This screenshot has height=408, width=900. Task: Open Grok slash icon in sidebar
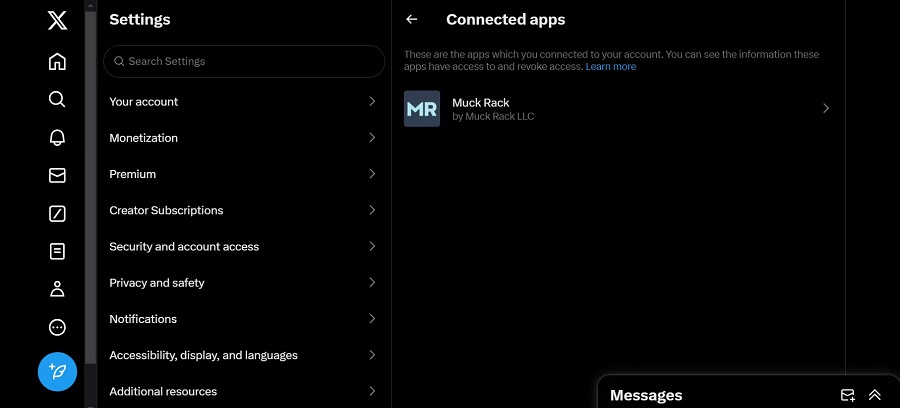click(57, 213)
